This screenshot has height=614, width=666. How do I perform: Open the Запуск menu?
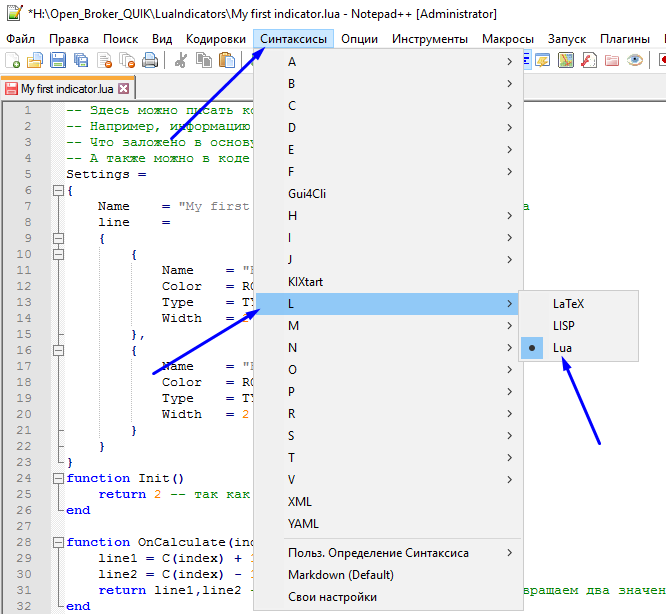[567, 39]
